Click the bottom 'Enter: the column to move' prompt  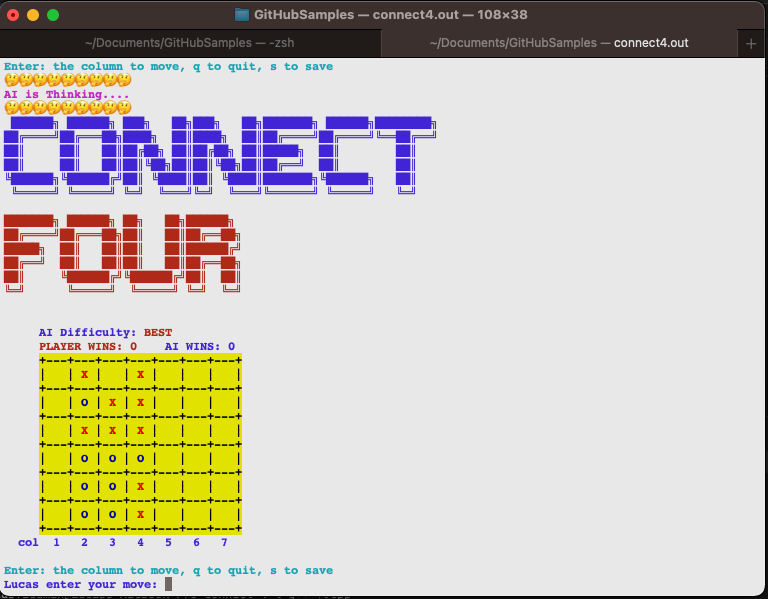[x=168, y=570]
